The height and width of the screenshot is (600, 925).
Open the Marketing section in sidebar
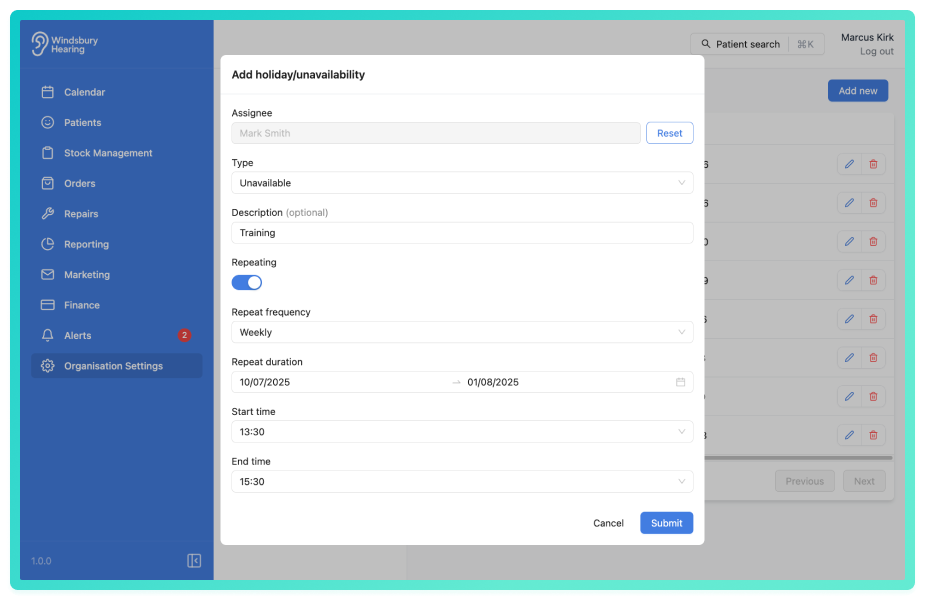[116, 274]
